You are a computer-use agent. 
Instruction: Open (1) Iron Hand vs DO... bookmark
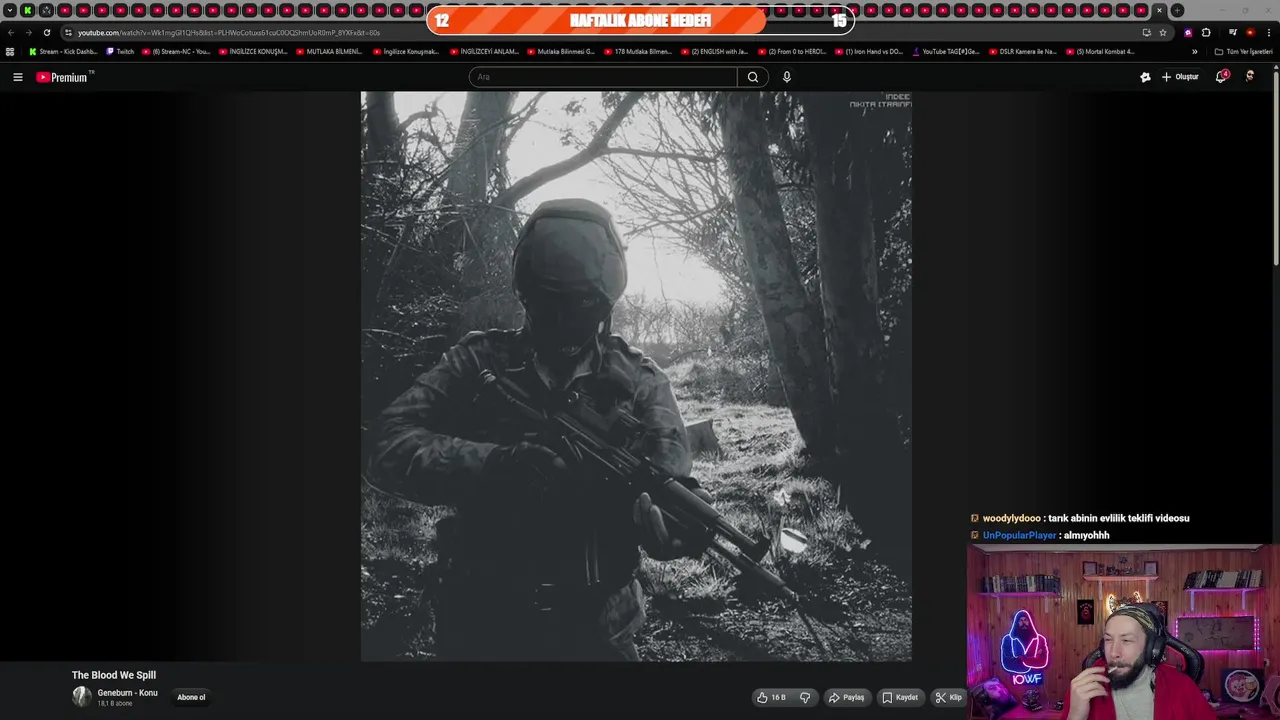(868, 51)
